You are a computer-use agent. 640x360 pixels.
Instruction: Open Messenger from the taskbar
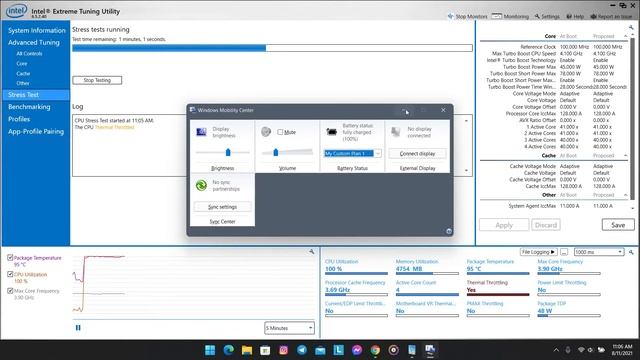357,350
